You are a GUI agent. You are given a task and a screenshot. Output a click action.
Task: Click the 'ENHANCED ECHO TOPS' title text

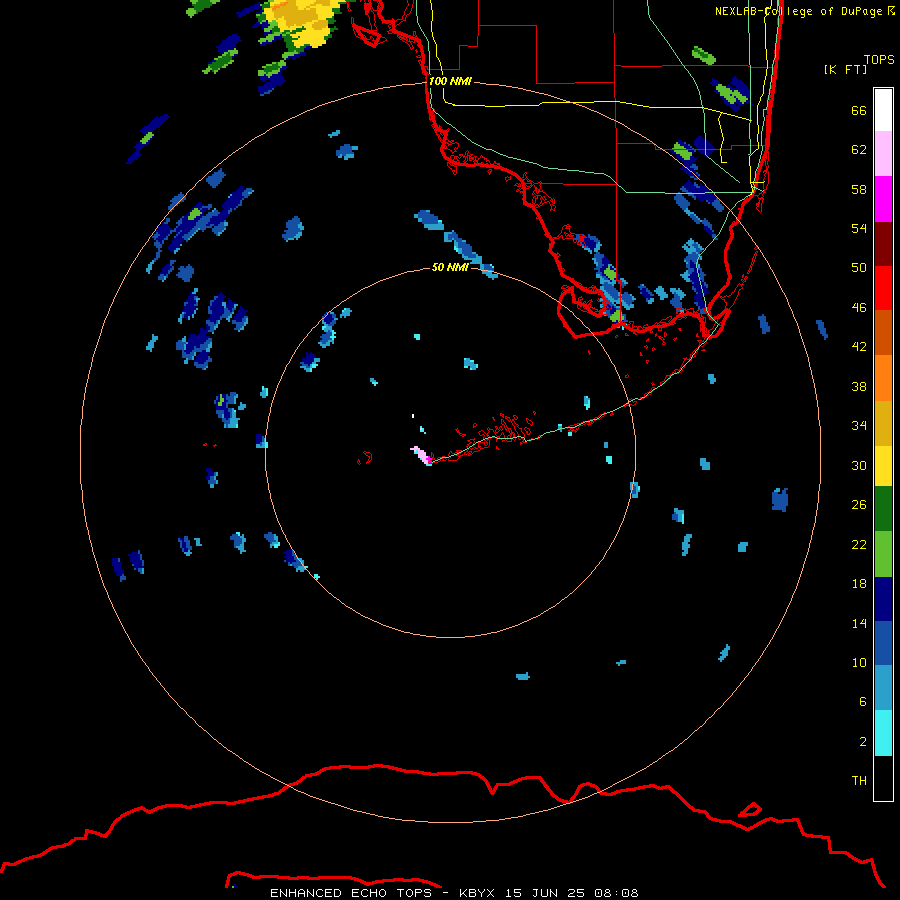click(x=351, y=893)
